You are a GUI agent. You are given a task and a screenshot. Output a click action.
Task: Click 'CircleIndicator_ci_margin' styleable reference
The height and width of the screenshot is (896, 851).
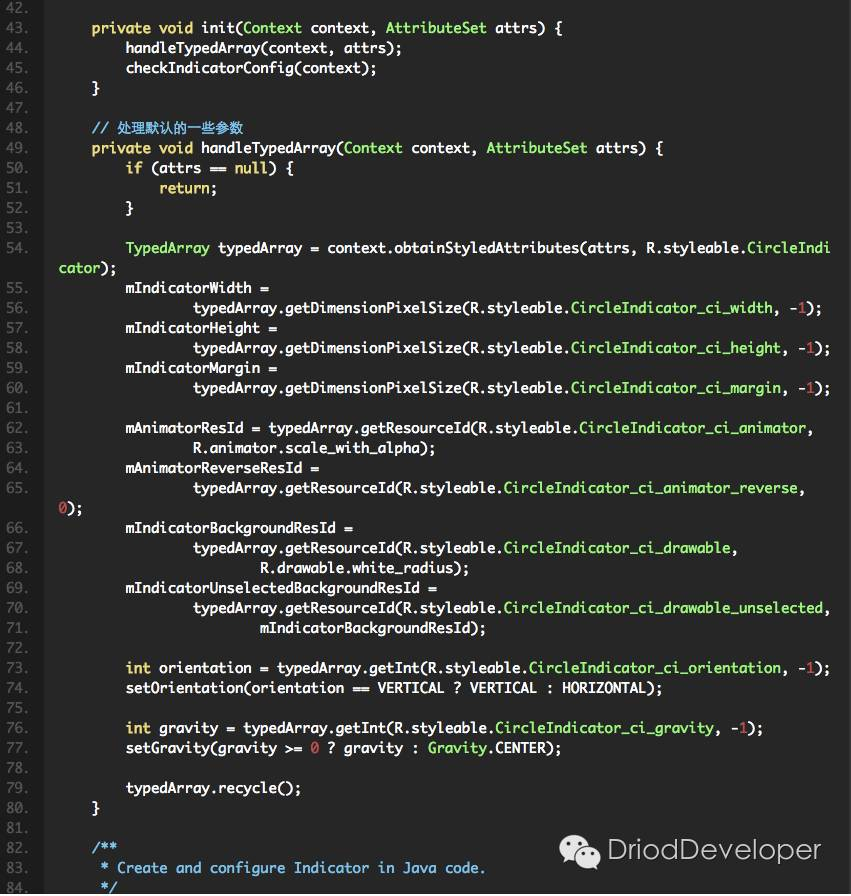pyautogui.click(x=676, y=388)
